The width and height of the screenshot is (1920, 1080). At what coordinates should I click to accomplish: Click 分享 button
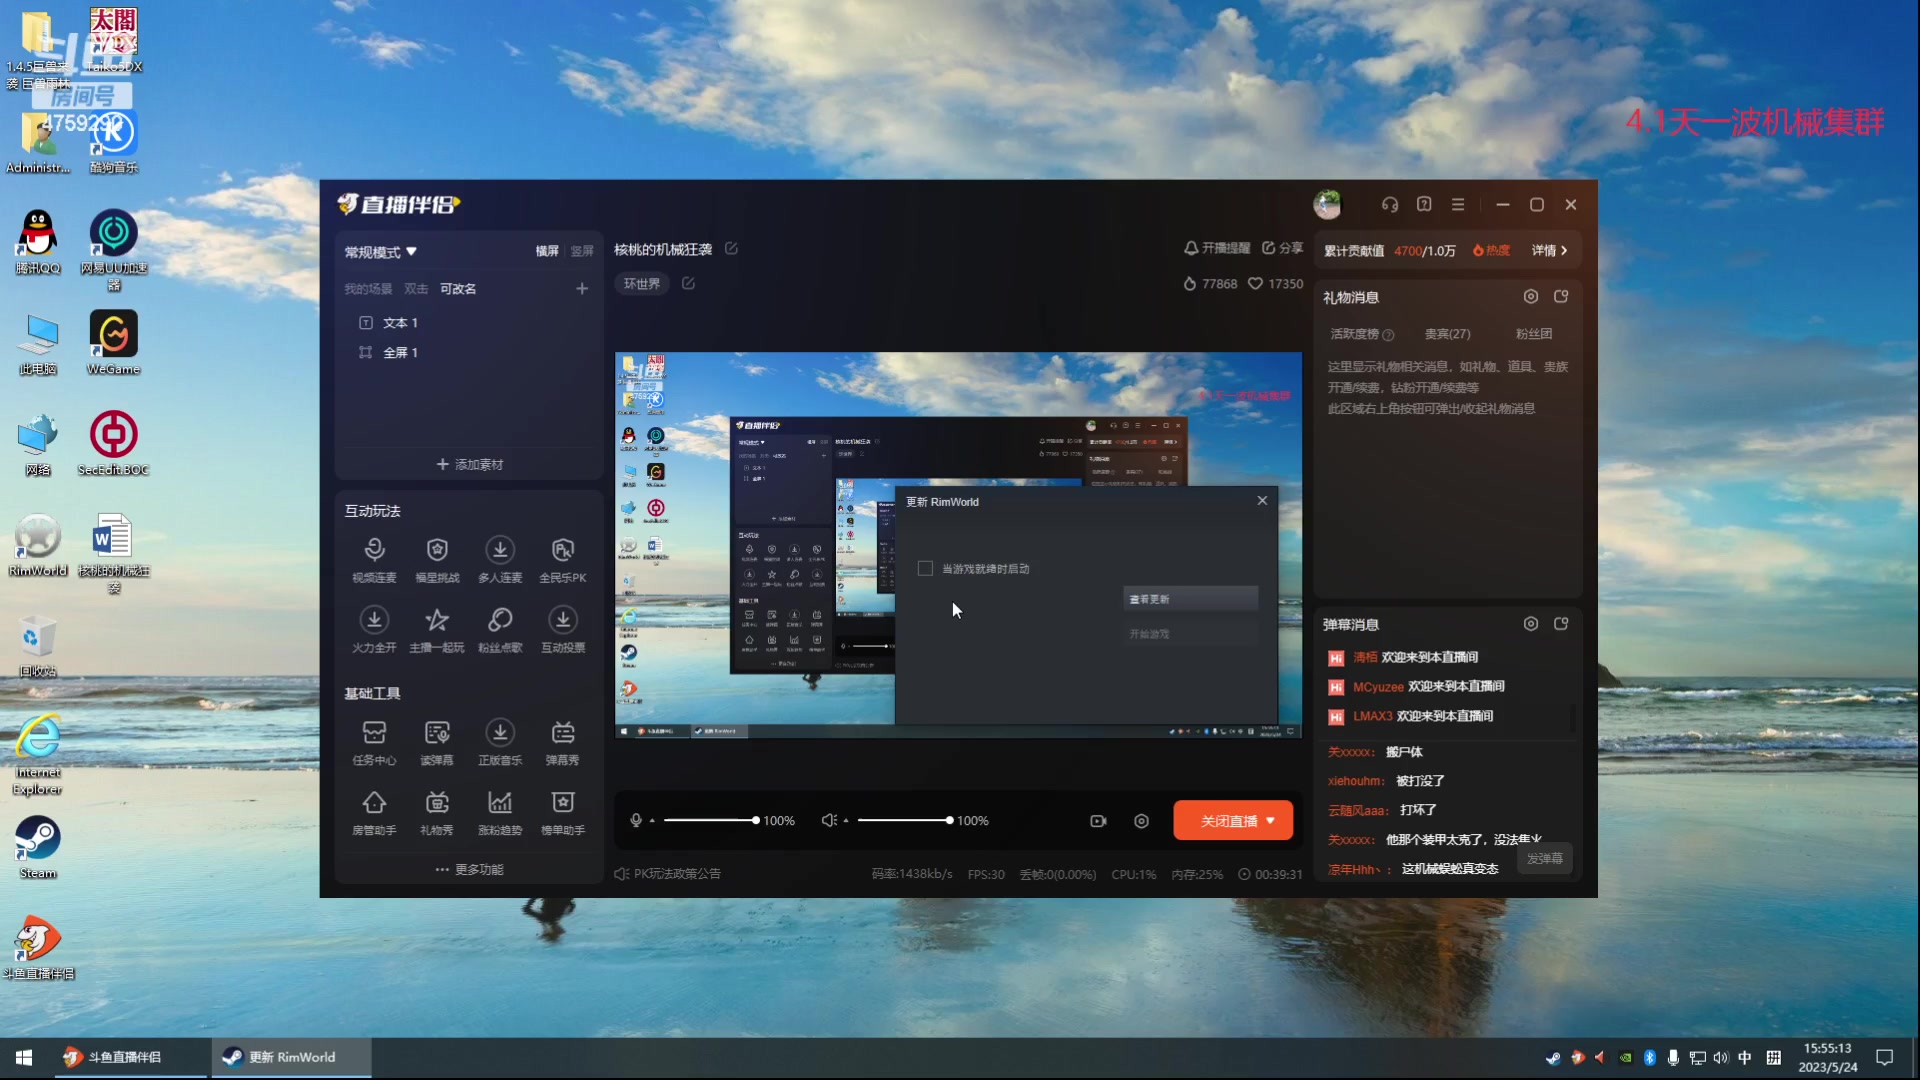click(x=1282, y=248)
